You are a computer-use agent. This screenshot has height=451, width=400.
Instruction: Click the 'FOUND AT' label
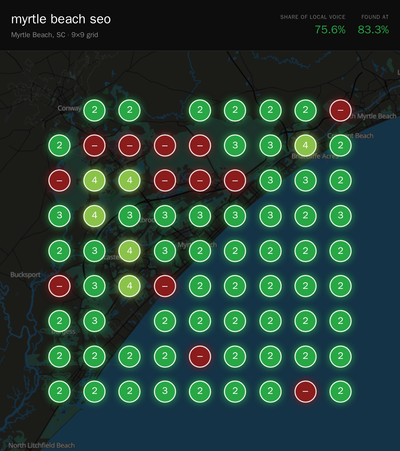click(375, 17)
